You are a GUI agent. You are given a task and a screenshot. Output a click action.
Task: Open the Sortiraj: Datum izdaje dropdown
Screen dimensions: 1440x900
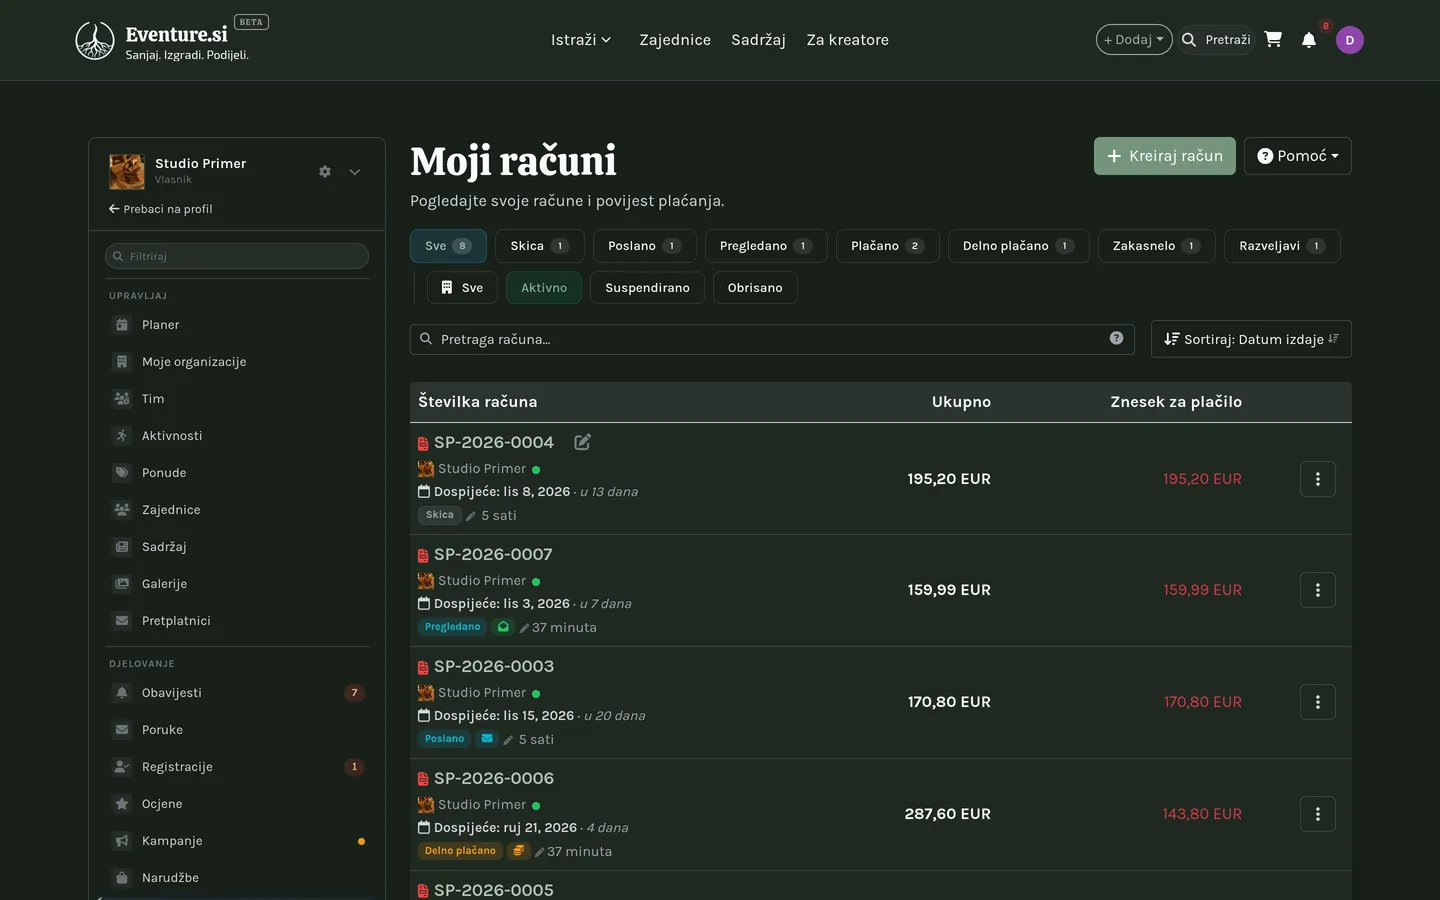pyautogui.click(x=1251, y=339)
